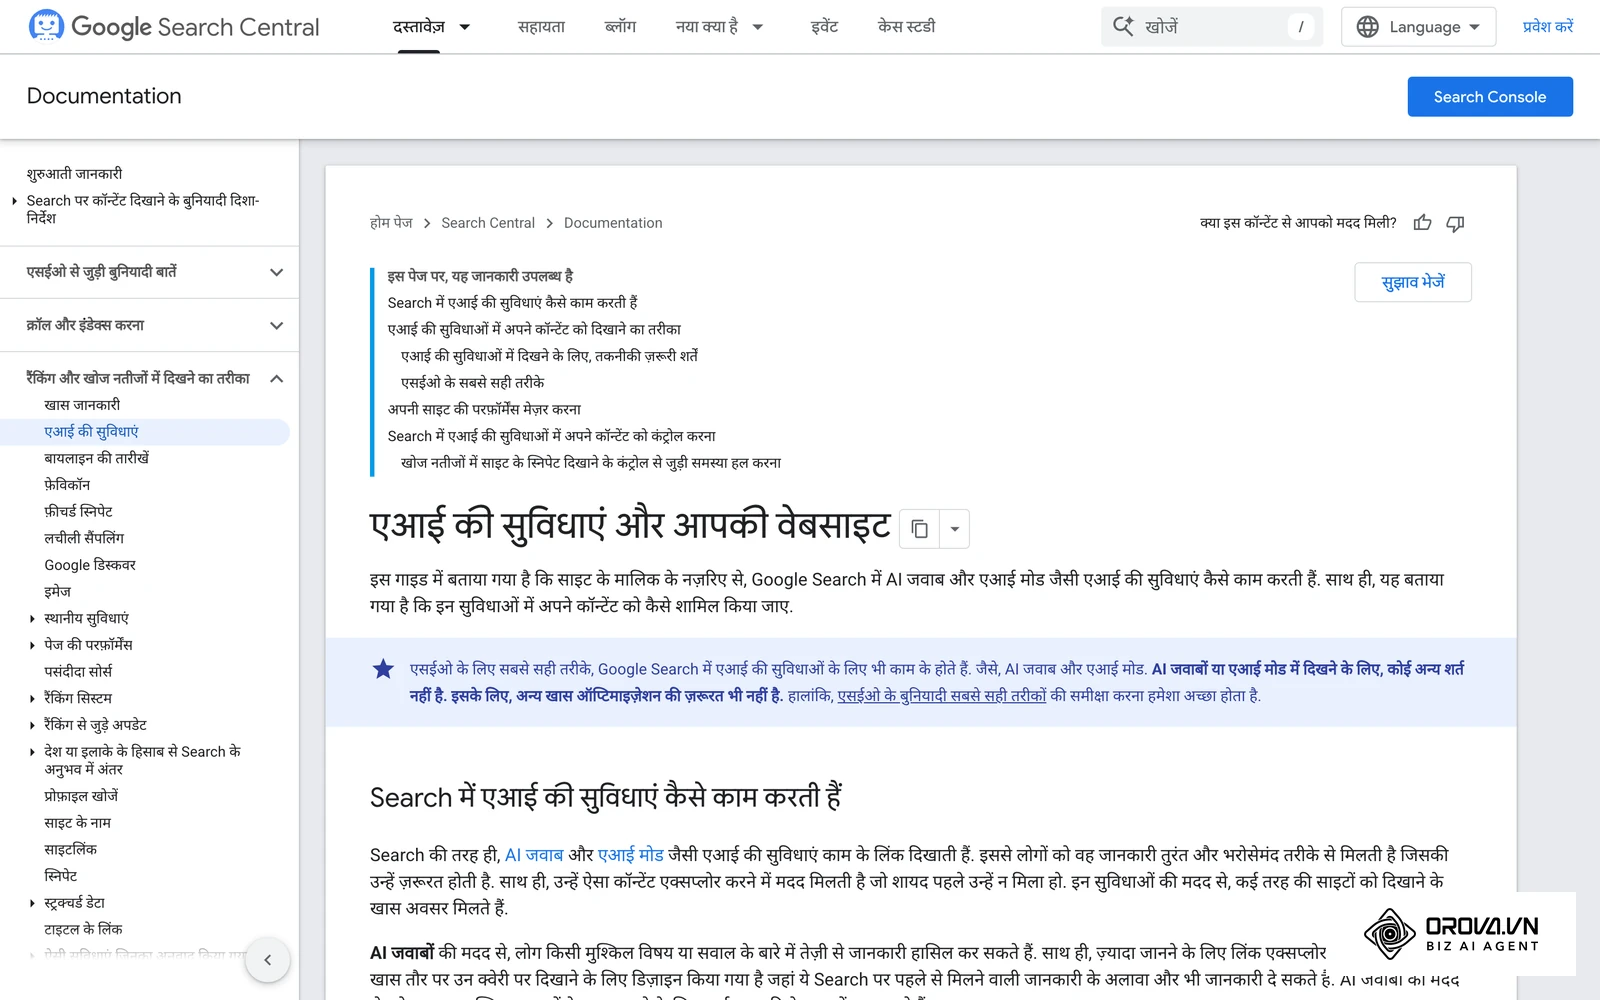Select फ़ीचर्ड स्निपेट in sidebar
This screenshot has width=1600, height=1000.
78,511
